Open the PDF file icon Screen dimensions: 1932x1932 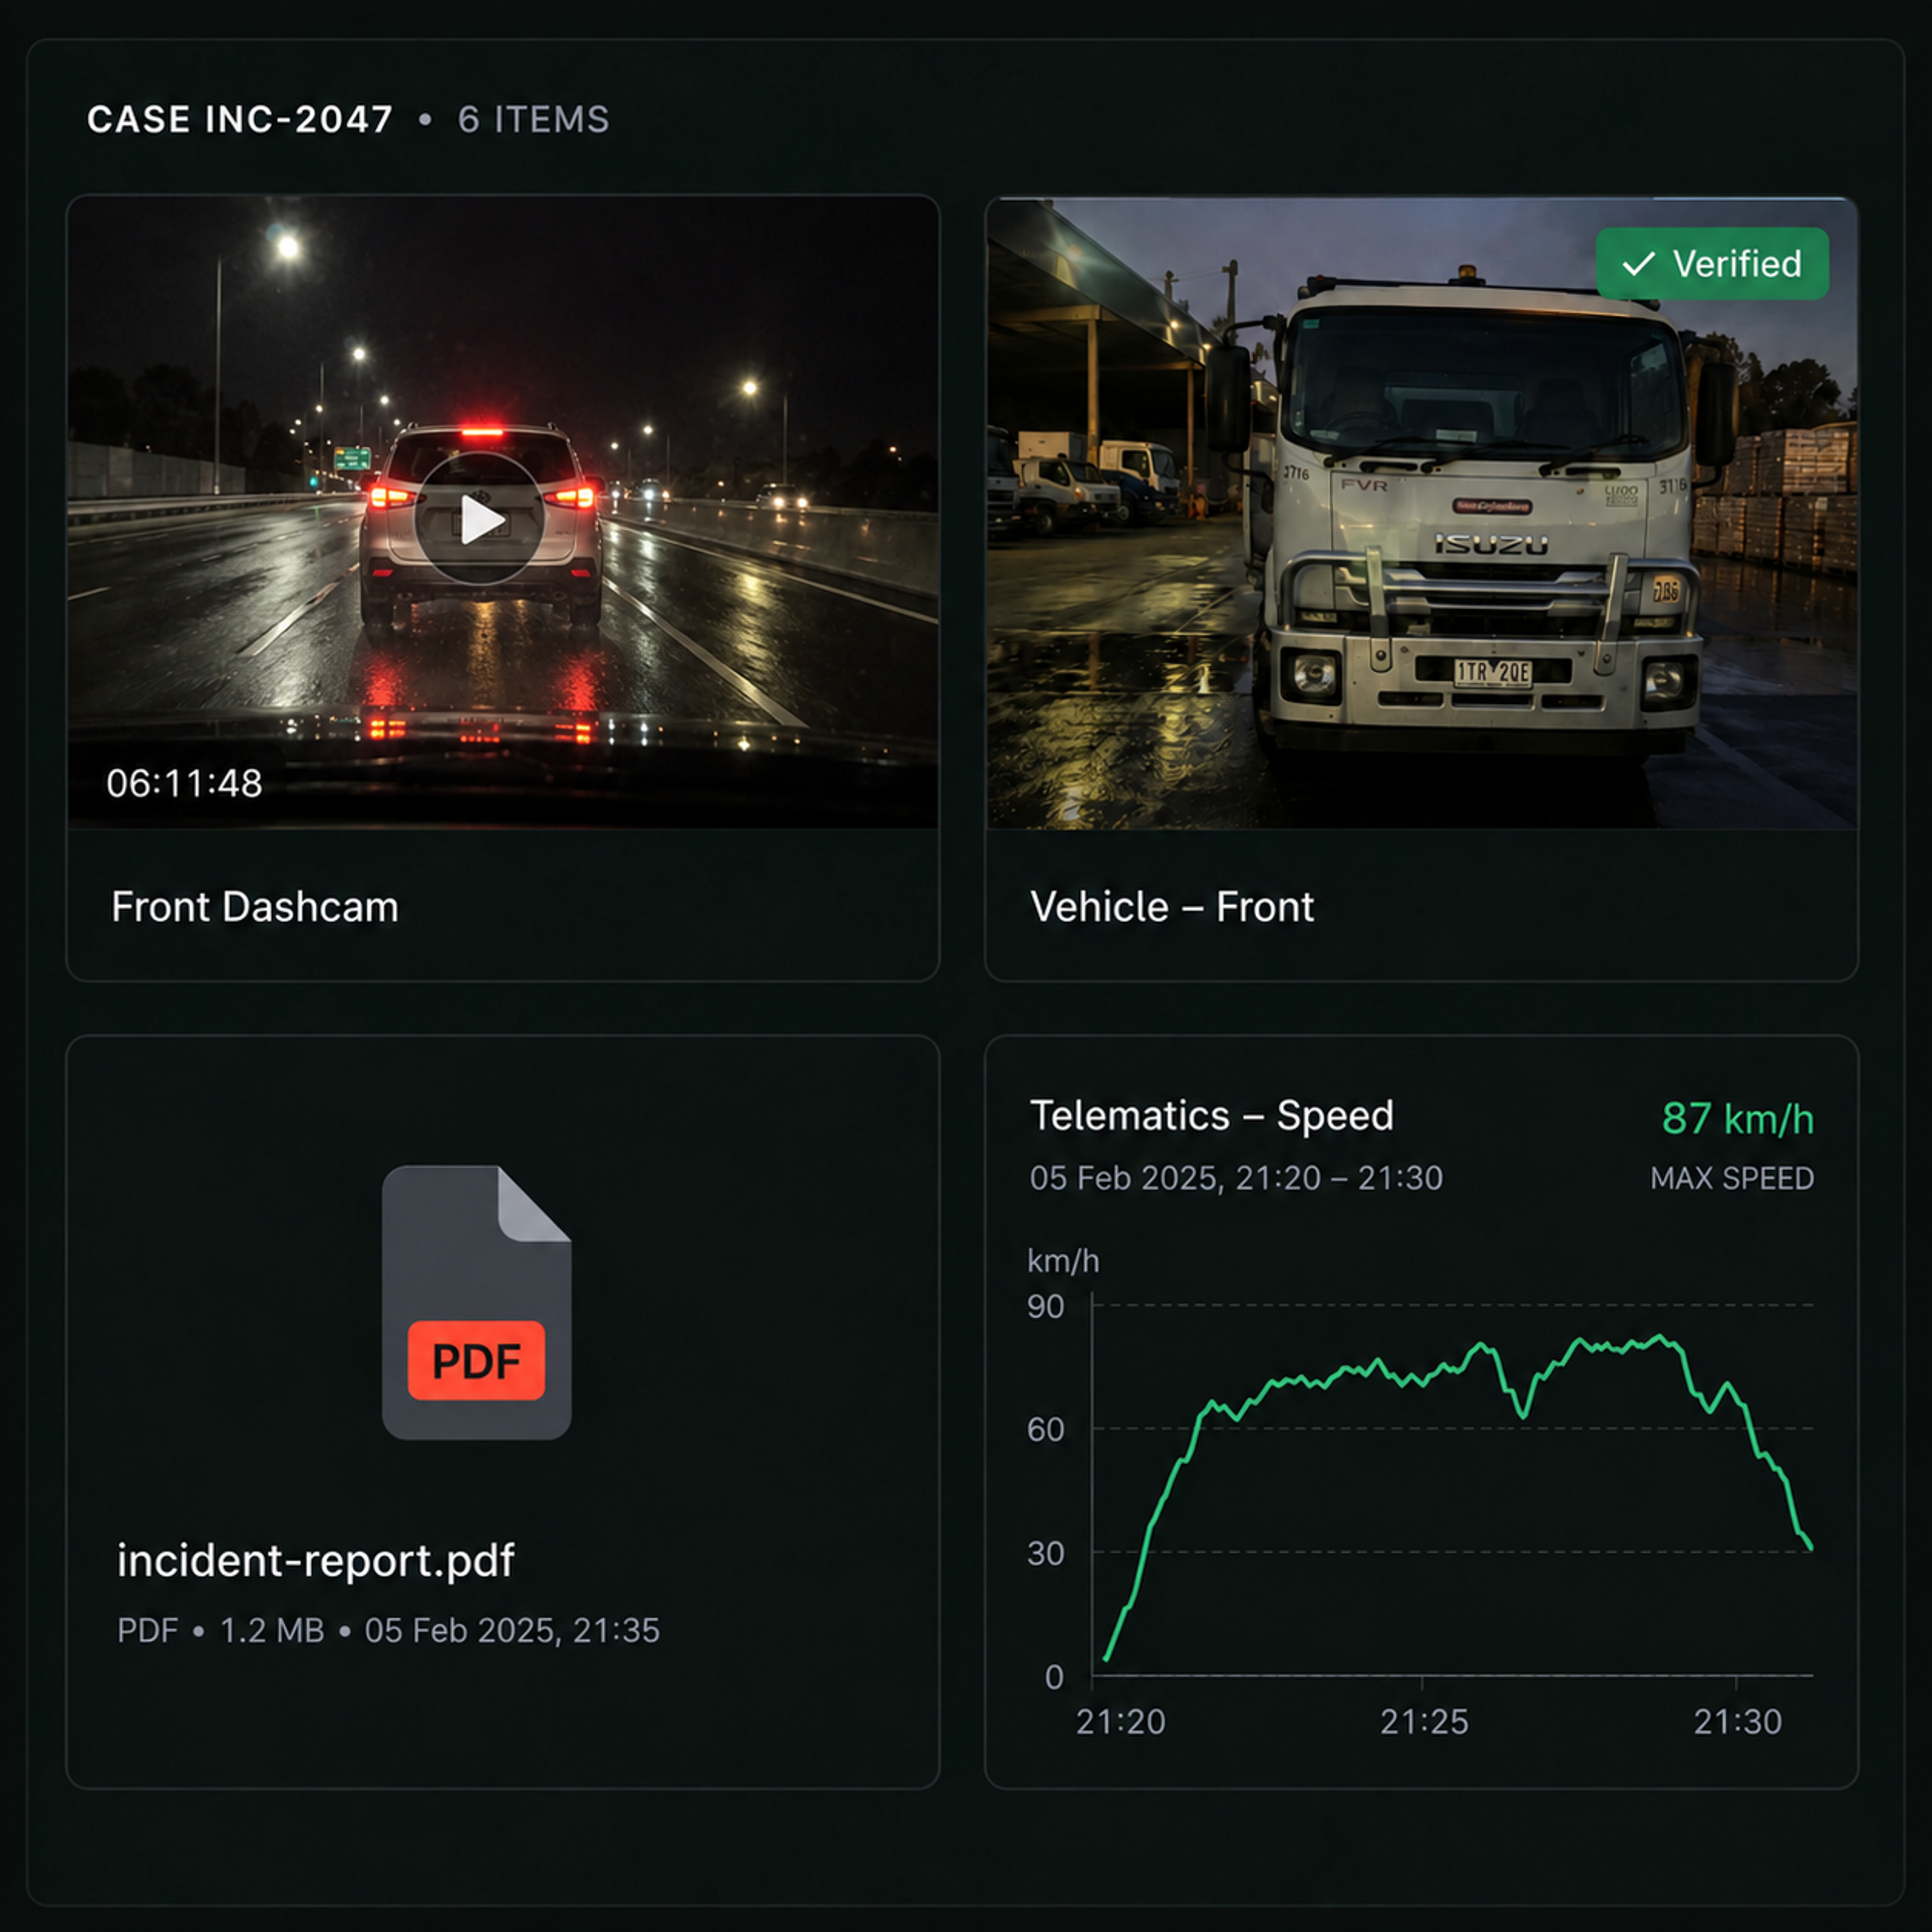click(x=477, y=1302)
